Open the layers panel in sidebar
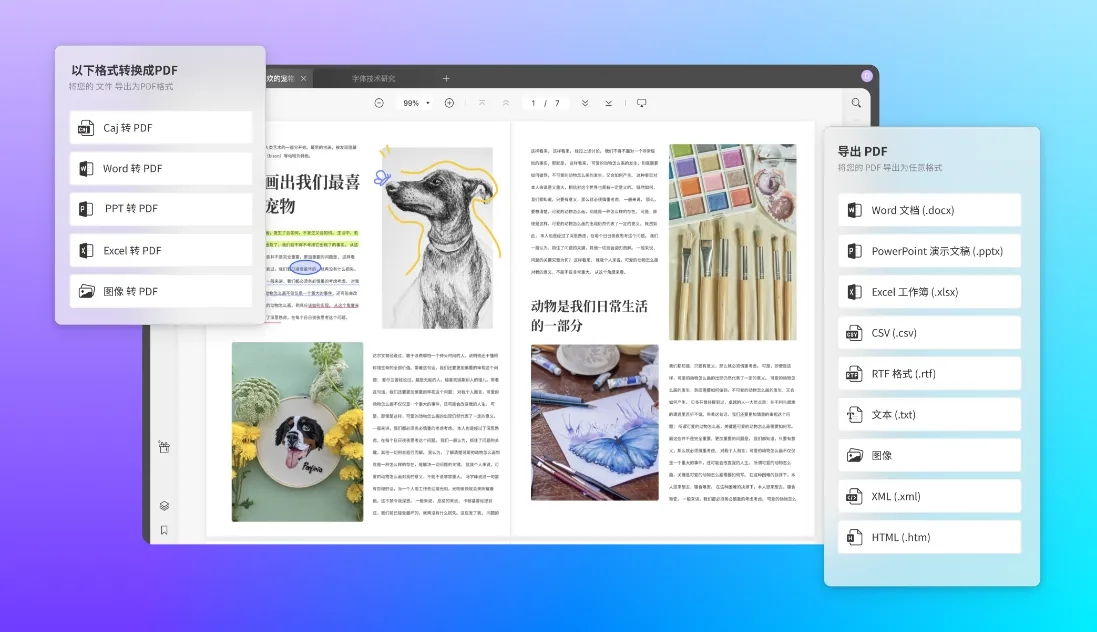1097x632 pixels. tap(164, 505)
